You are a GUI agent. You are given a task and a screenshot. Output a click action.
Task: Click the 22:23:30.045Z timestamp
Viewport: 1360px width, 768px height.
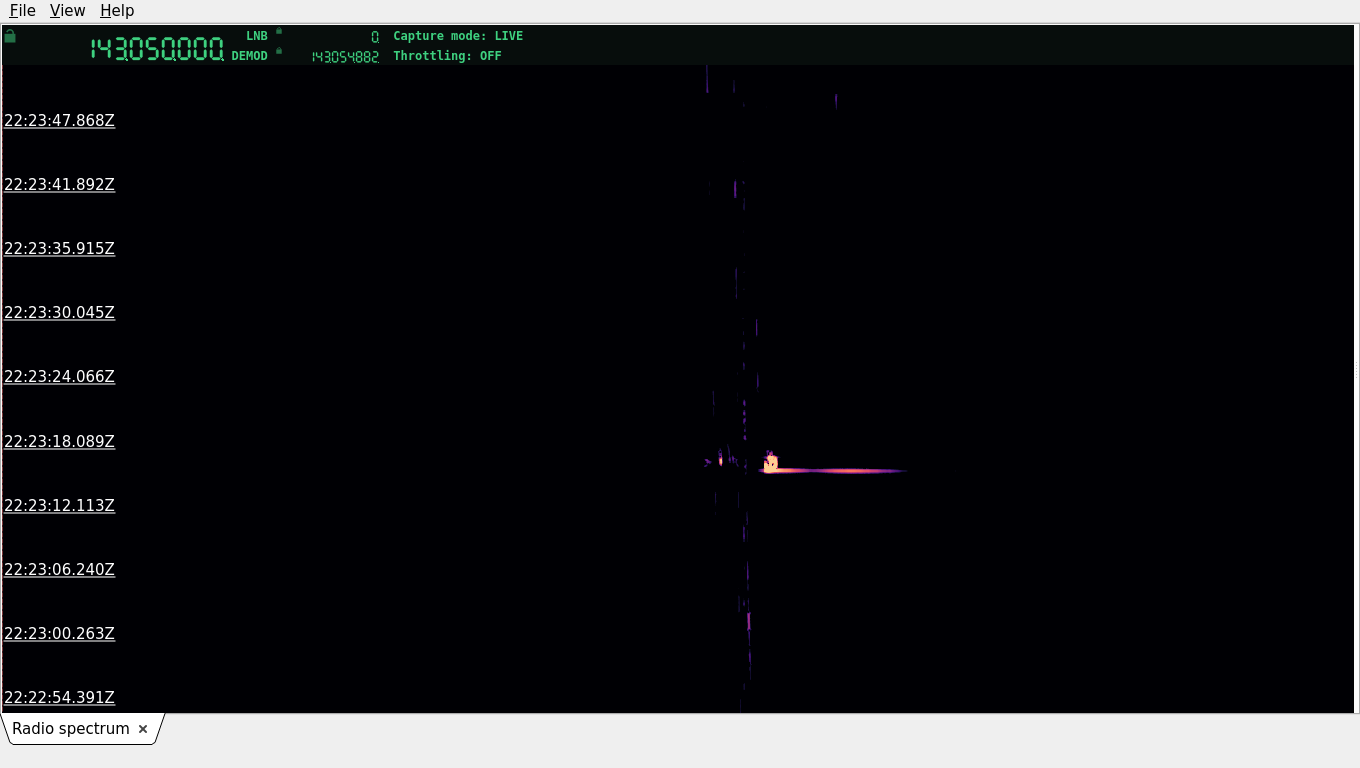pyautogui.click(x=59, y=312)
